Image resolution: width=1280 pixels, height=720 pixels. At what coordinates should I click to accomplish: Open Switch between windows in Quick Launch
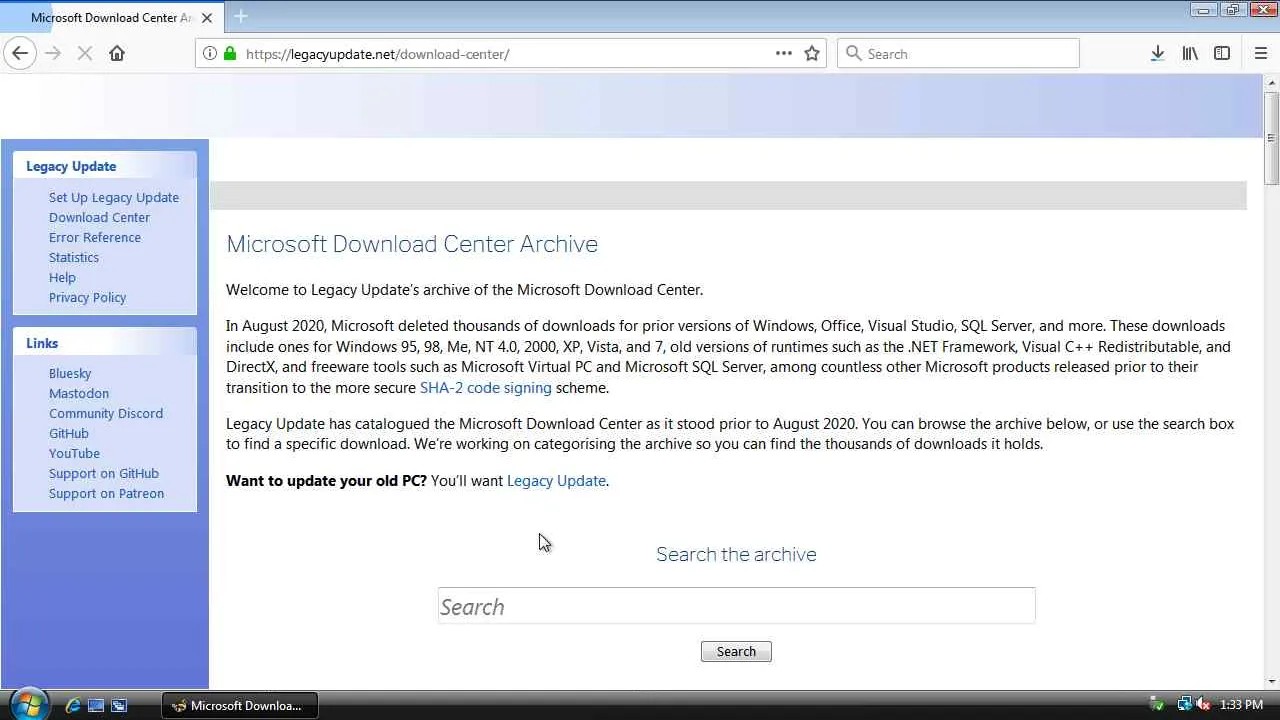click(118, 705)
